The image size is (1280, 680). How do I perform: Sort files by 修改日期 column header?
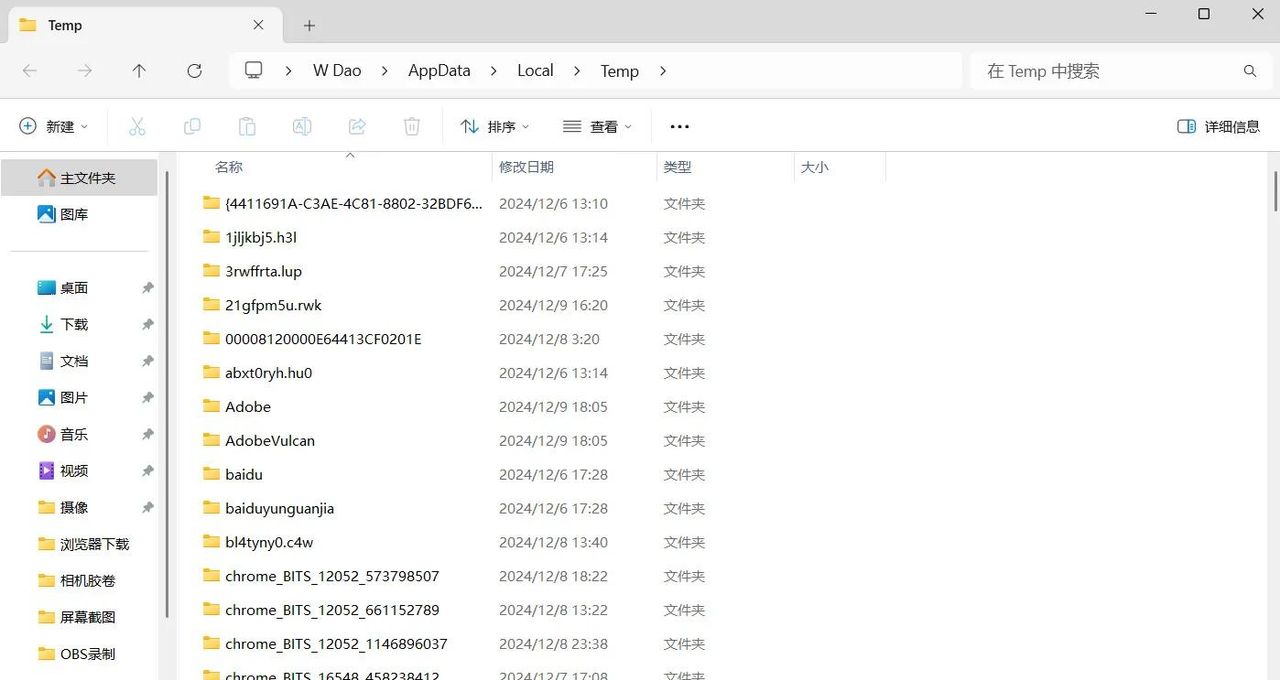point(527,167)
